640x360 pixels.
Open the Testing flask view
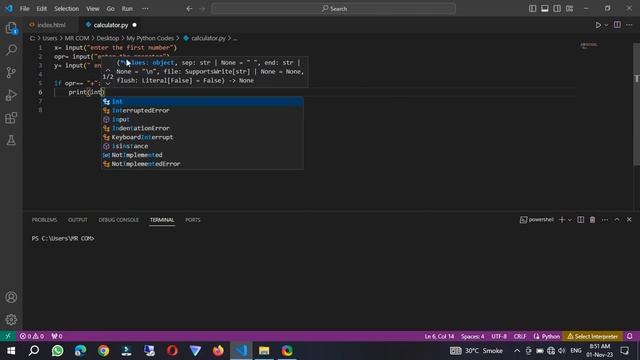click(x=11, y=140)
